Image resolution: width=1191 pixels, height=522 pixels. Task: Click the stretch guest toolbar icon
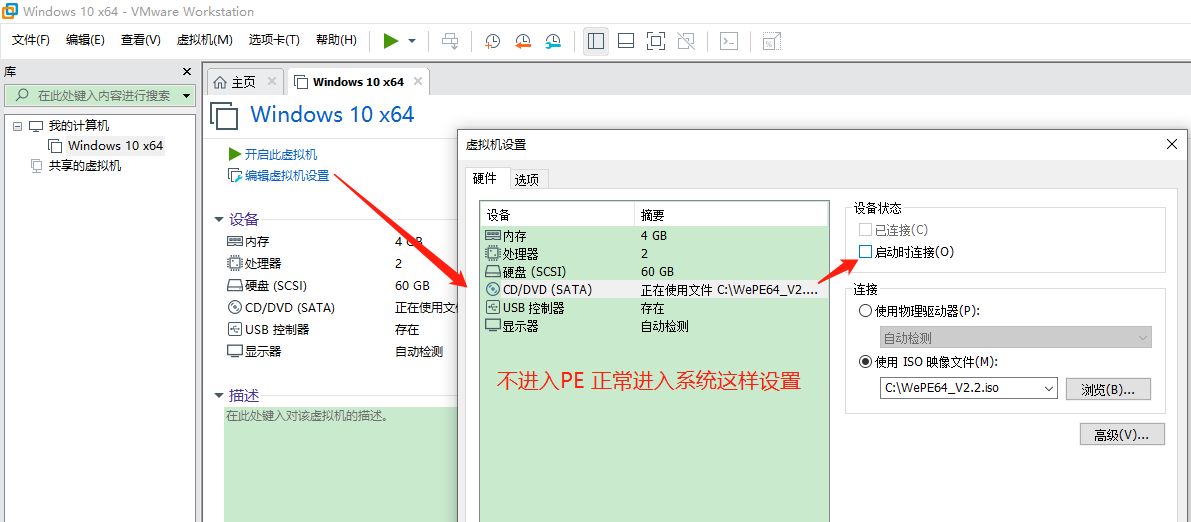[772, 41]
